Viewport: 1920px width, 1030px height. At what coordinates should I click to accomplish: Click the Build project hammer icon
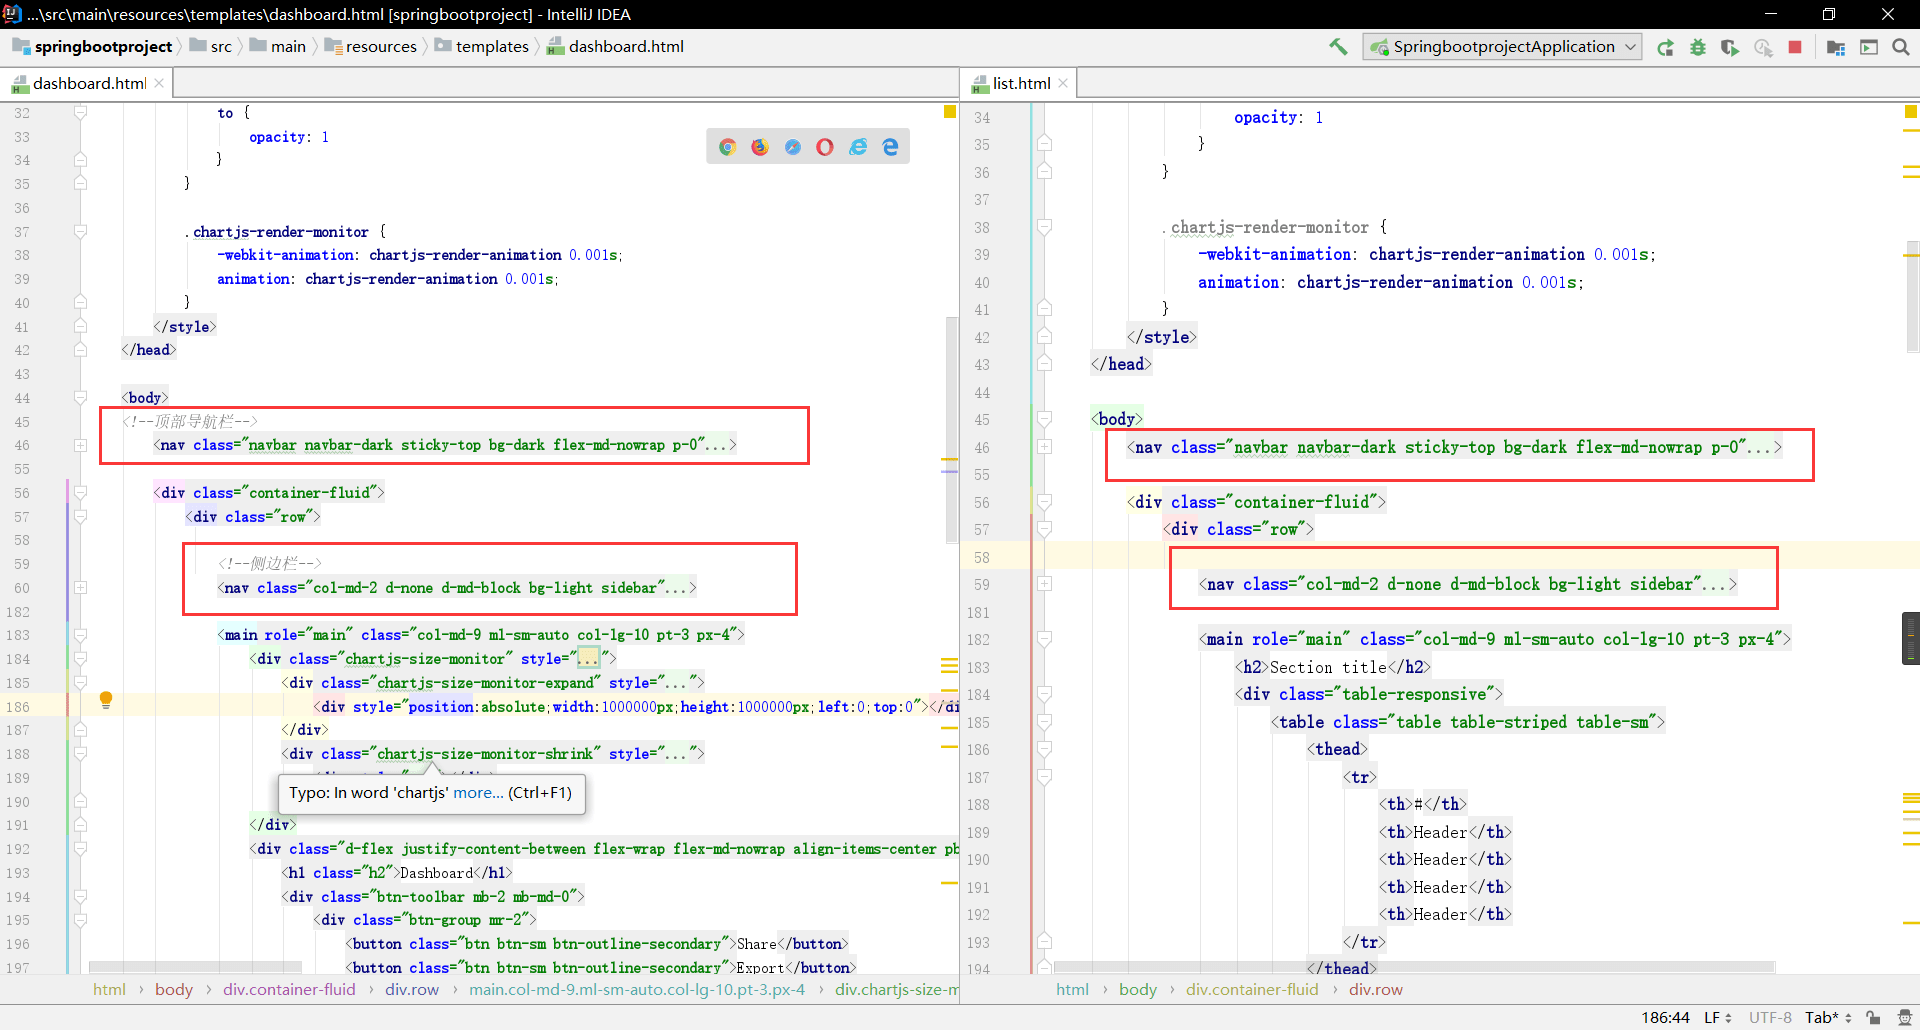pyautogui.click(x=1338, y=47)
